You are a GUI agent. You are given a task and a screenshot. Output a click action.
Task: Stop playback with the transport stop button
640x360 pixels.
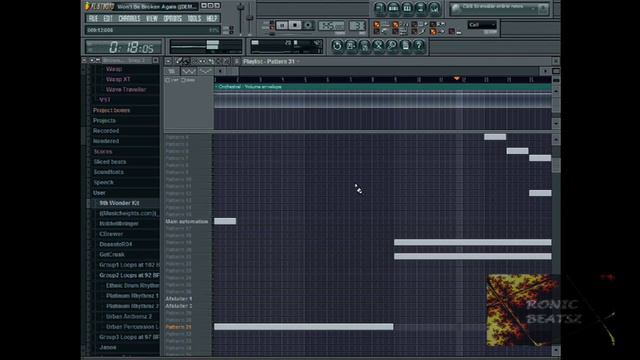295,25
